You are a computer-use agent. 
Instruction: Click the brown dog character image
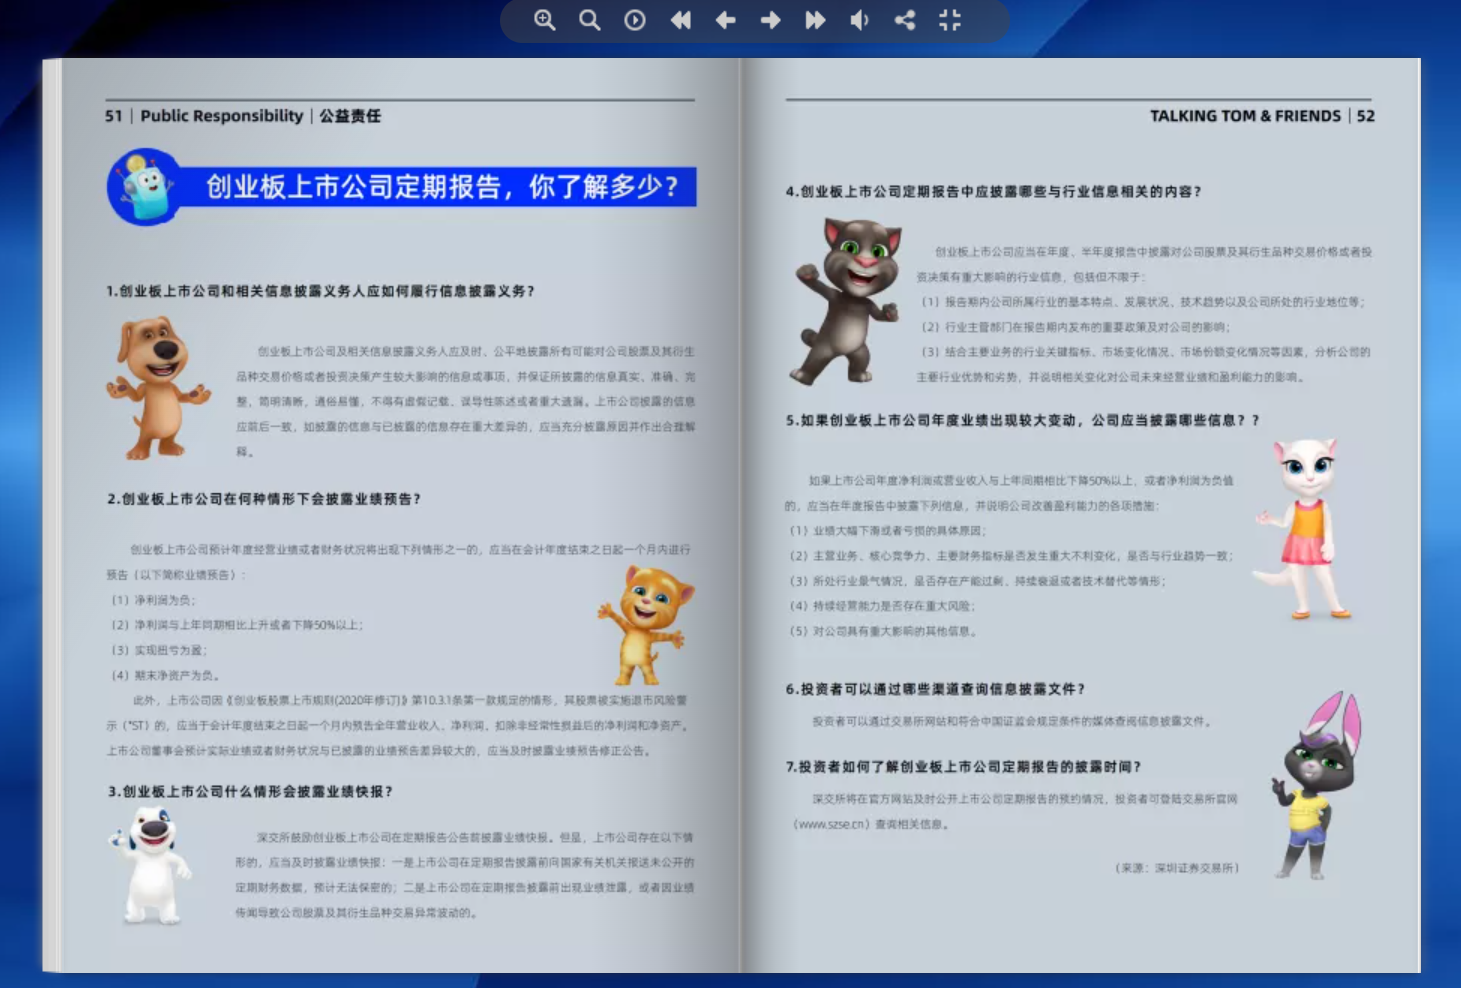coord(157,387)
